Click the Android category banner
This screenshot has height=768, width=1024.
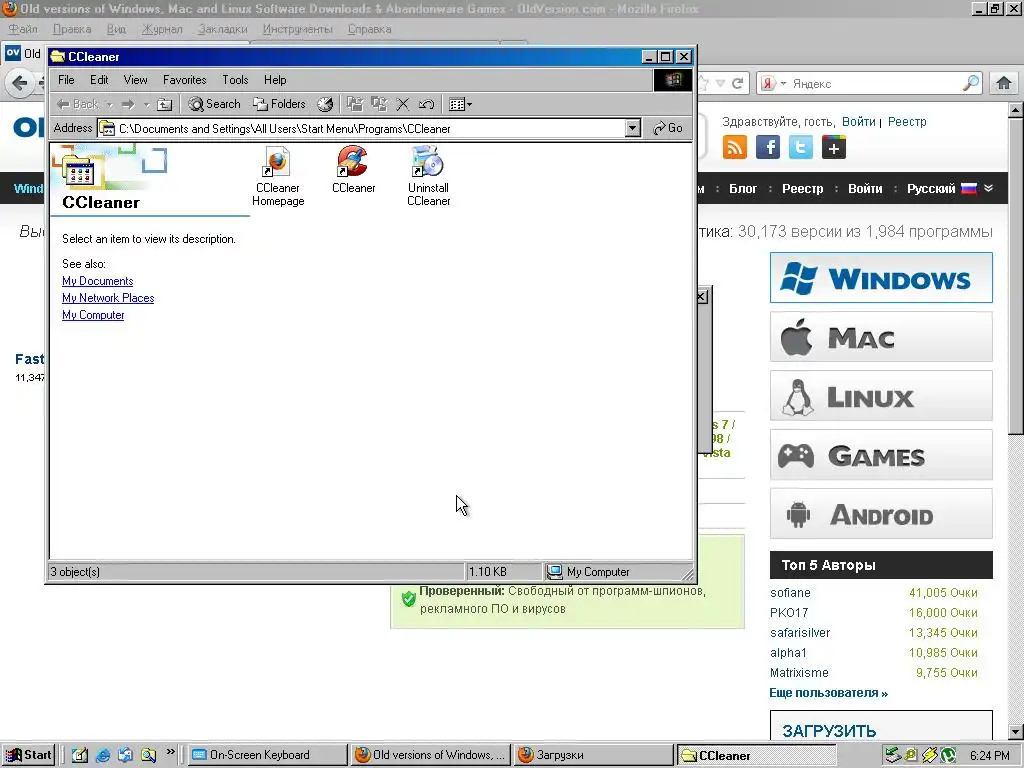pyautogui.click(x=881, y=514)
